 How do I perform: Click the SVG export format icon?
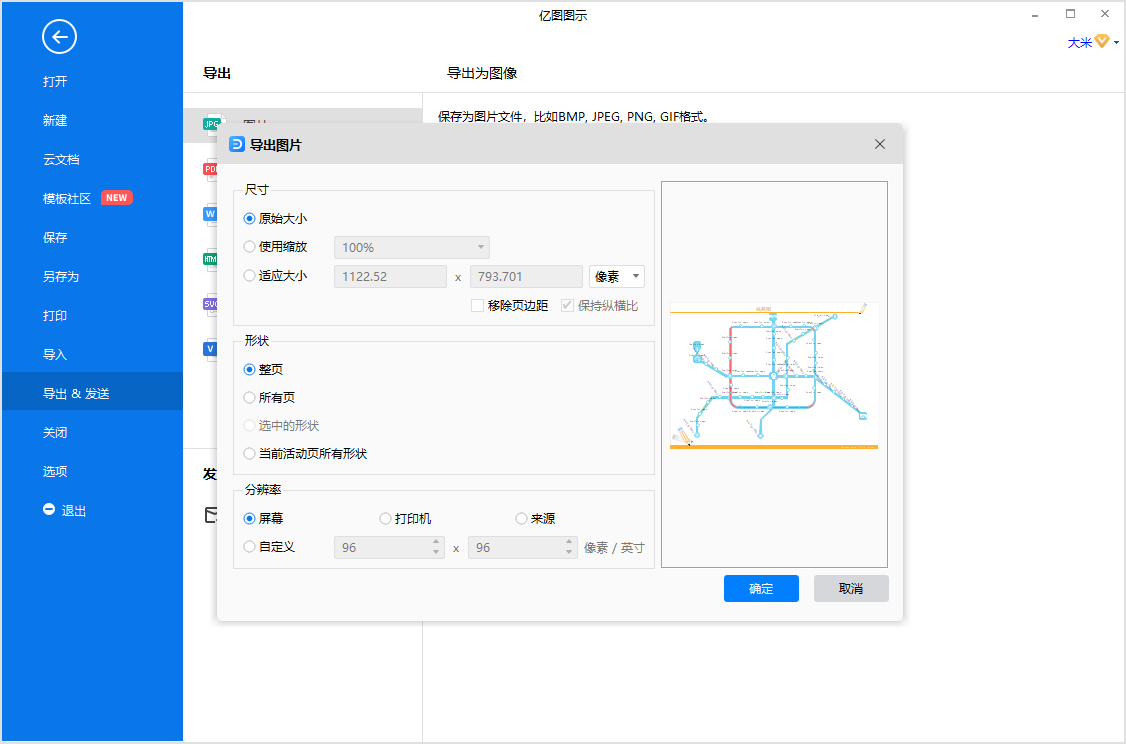click(210, 303)
